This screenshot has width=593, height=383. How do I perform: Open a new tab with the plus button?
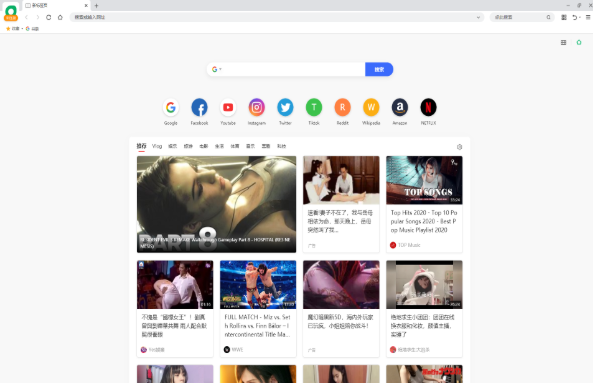click(96, 5)
